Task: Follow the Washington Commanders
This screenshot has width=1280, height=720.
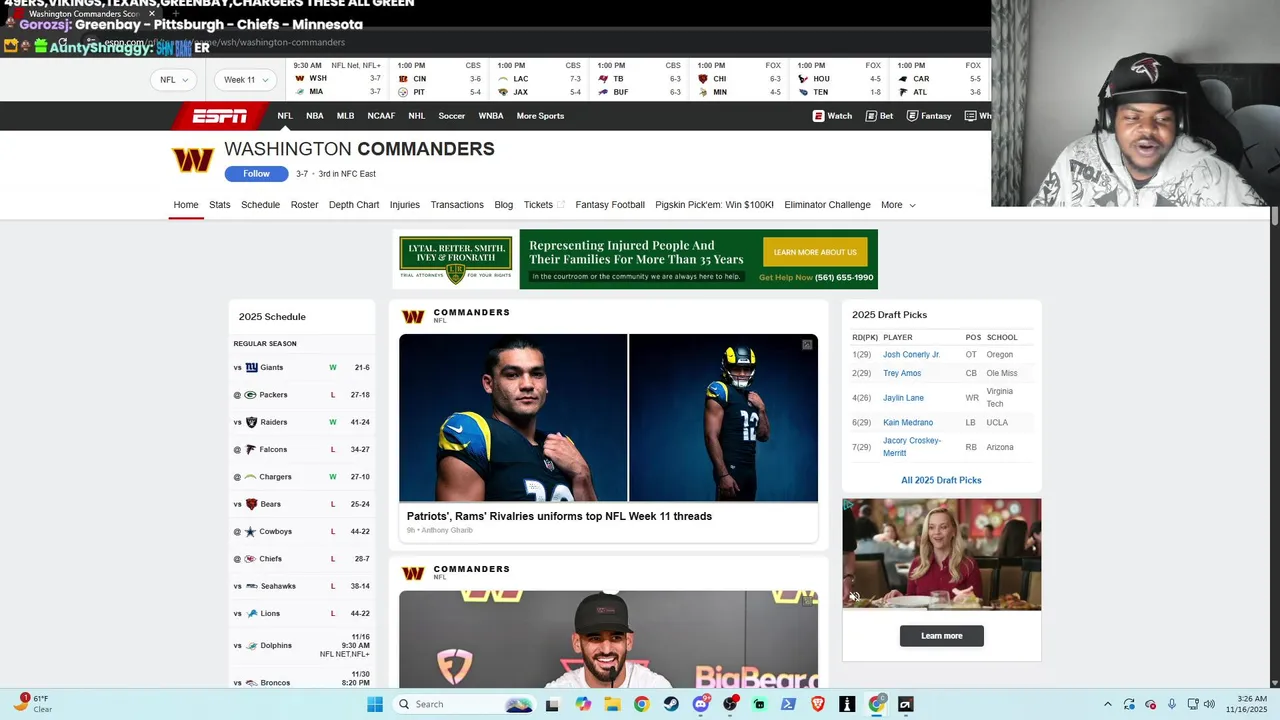Action: point(256,174)
